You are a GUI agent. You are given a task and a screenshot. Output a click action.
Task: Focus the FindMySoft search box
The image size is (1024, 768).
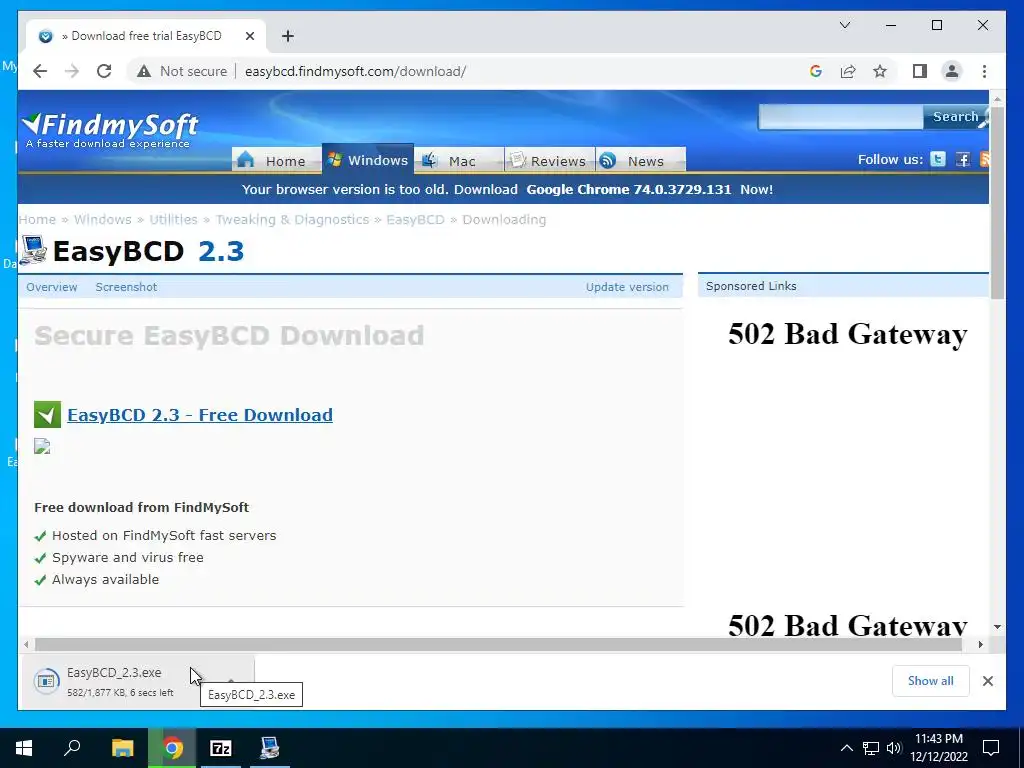[840, 117]
